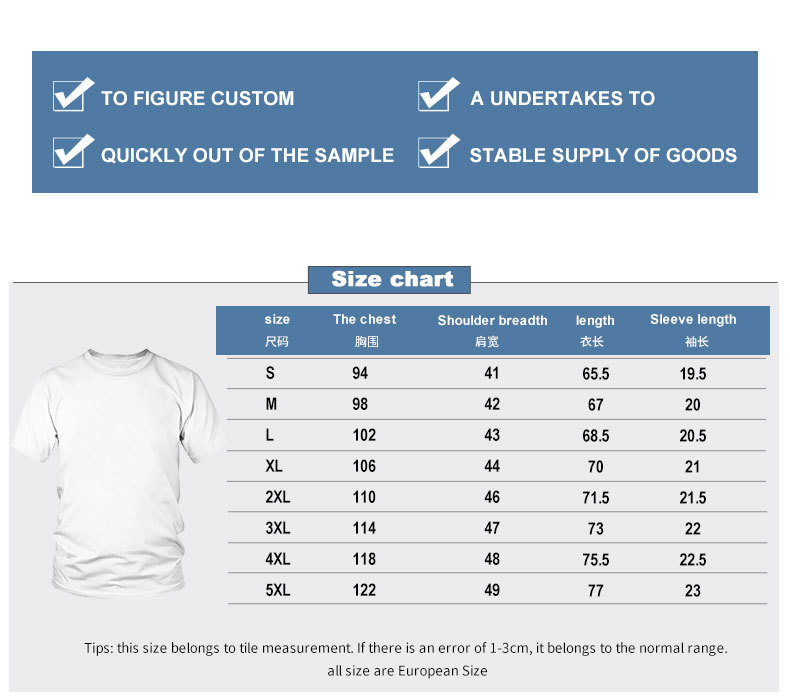Screen dimensions: 790x700
Task: Click the checkmark beside A UNDERTAKES TO
Action: coord(438,94)
